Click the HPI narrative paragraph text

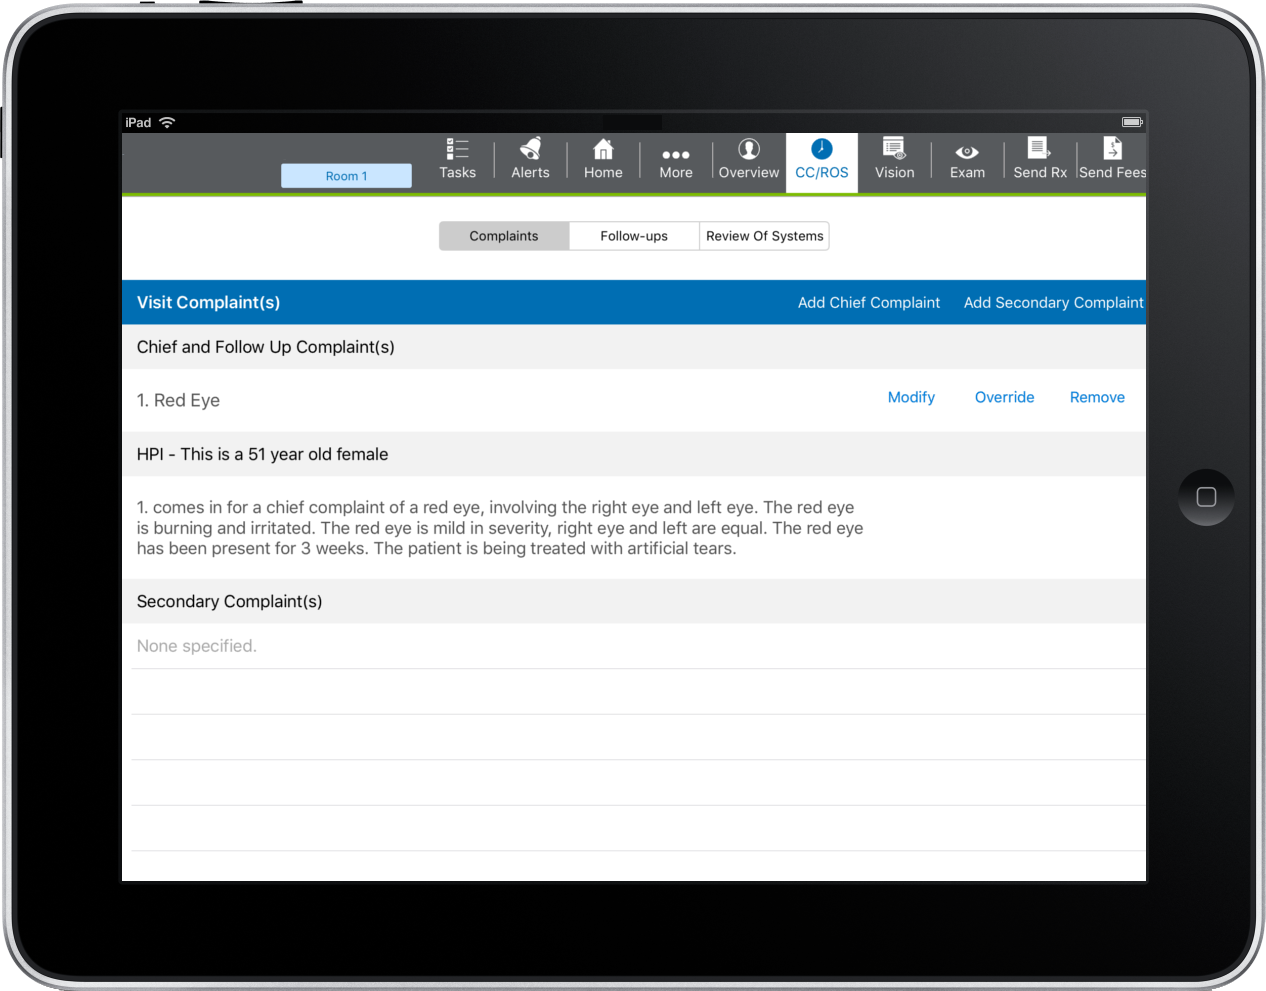click(500, 528)
